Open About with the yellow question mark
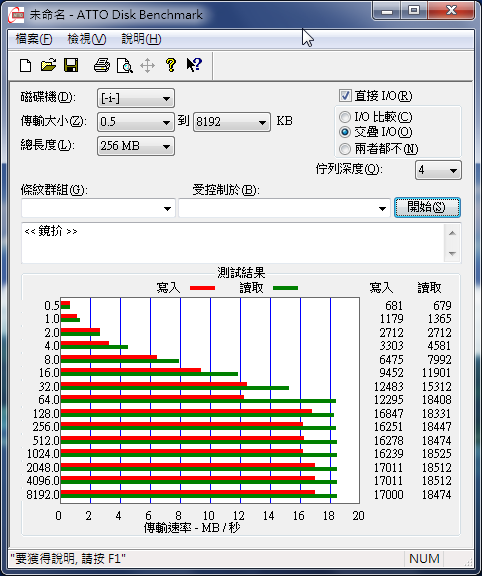Image resolution: width=482 pixels, height=576 pixels. click(x=170, y=65)
